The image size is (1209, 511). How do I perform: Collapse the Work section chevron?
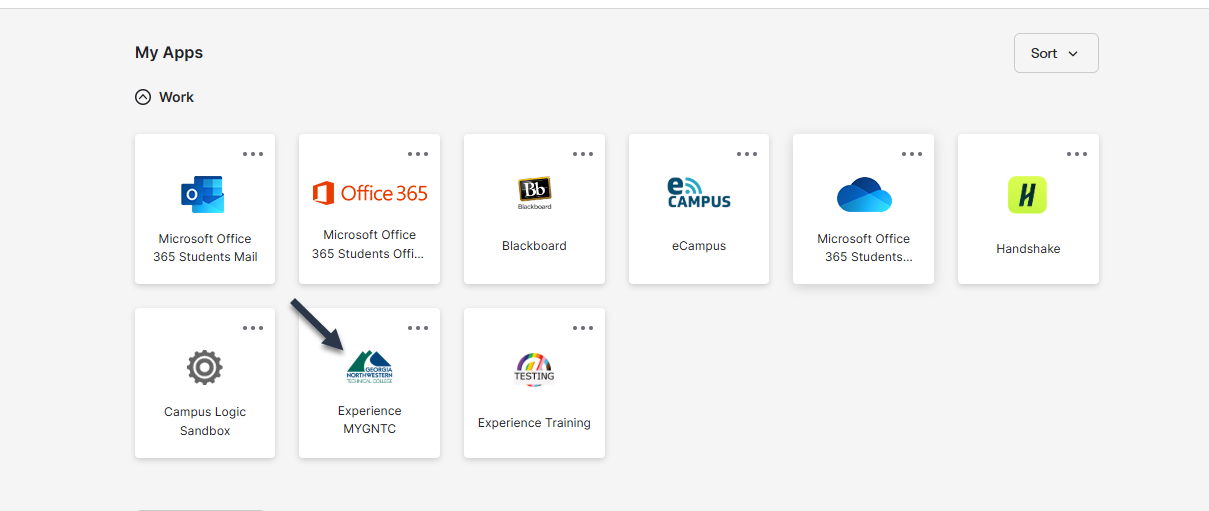click(x=143, y=97)
